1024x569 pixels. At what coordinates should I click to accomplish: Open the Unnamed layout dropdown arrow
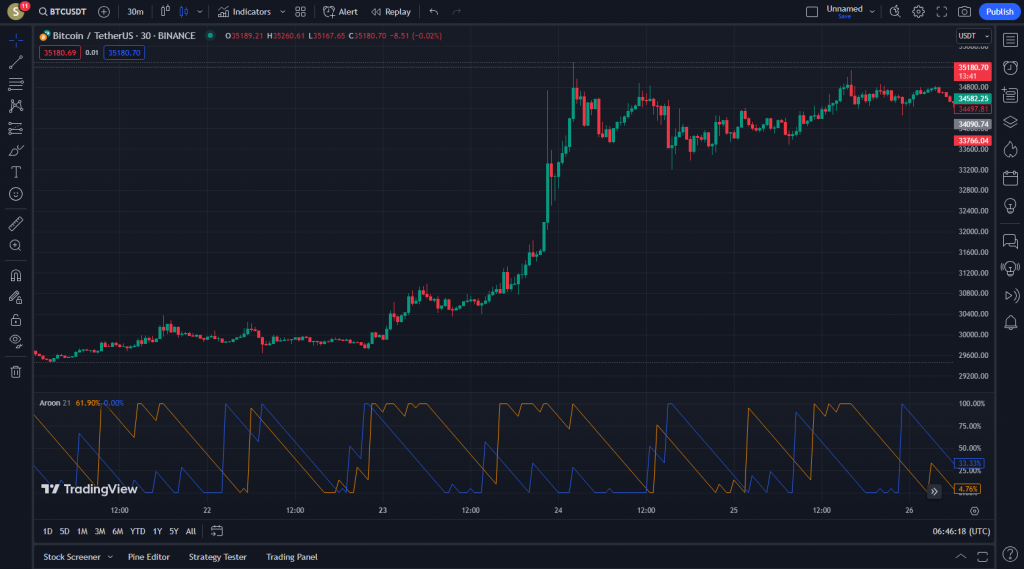pos(872,12)
